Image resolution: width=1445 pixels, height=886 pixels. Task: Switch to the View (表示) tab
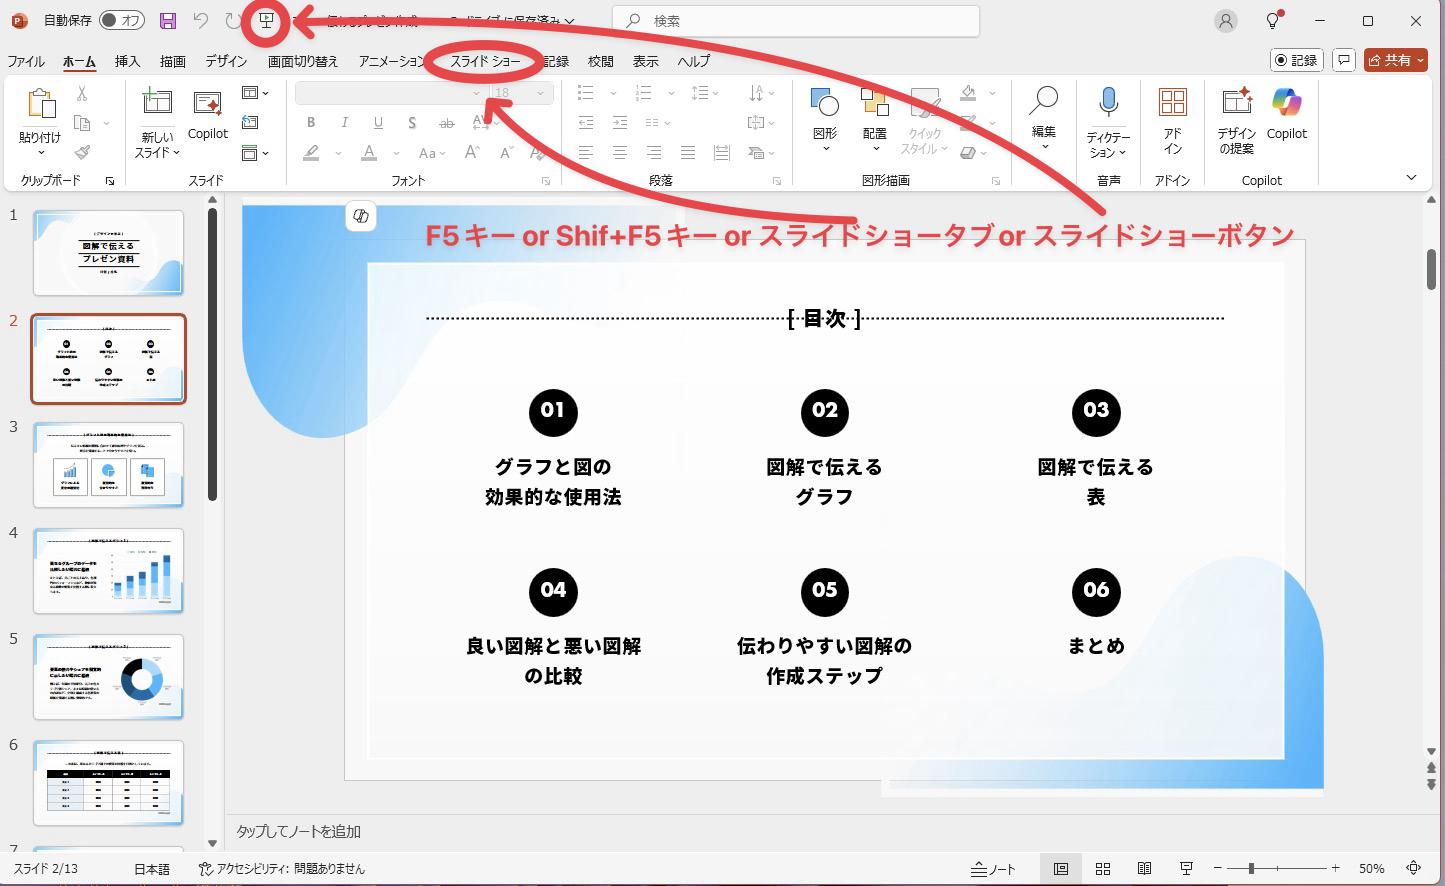[646, 61]
